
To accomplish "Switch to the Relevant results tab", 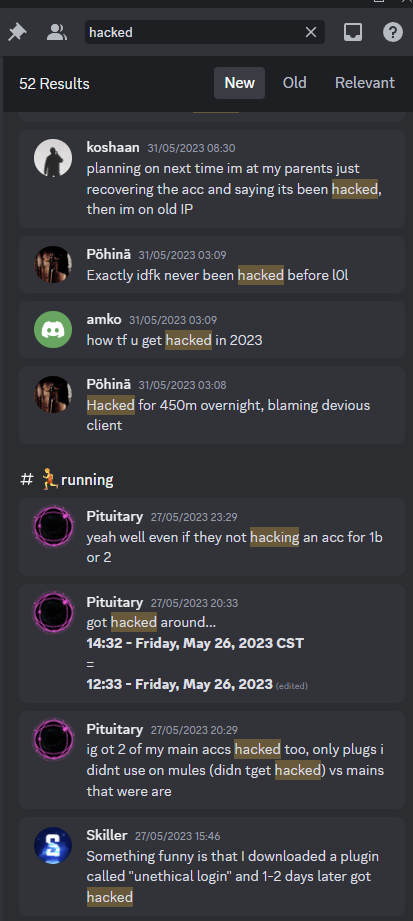I will (365, 83).
